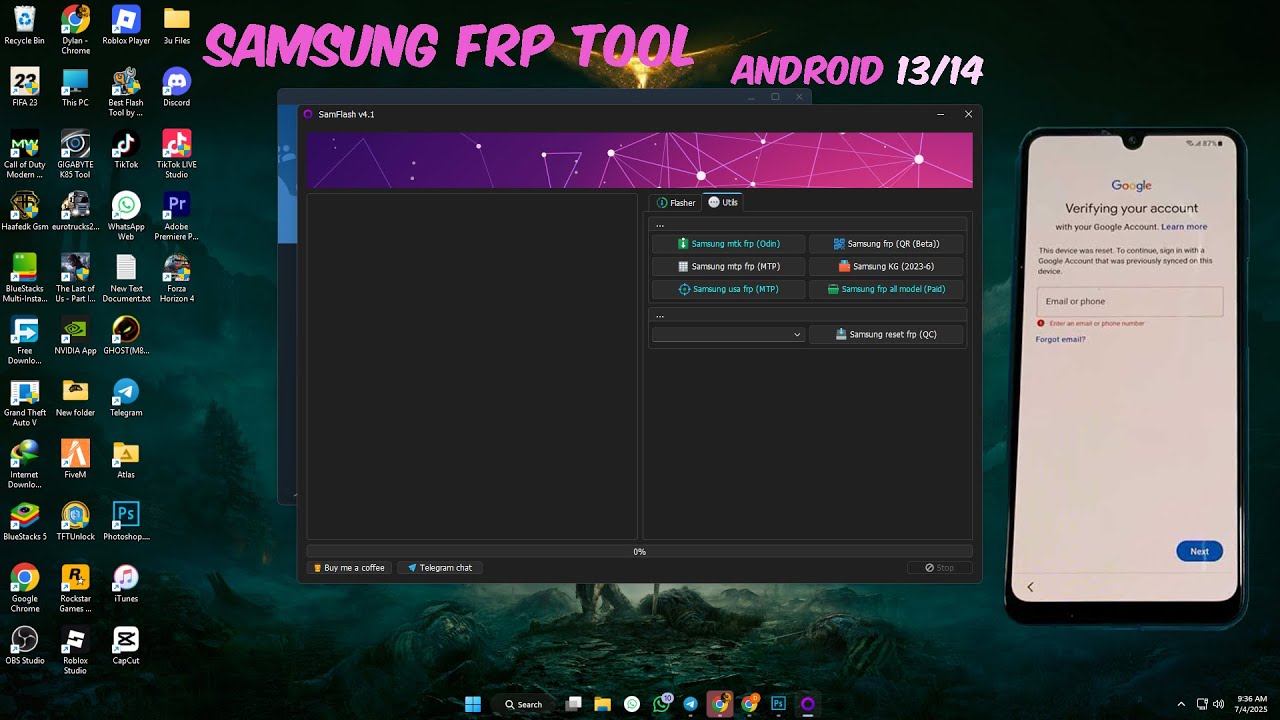Viewport: 1280px width, 720px height.
Task: Open Dylan - Chrome shortcut
Action: click(75, 30)
